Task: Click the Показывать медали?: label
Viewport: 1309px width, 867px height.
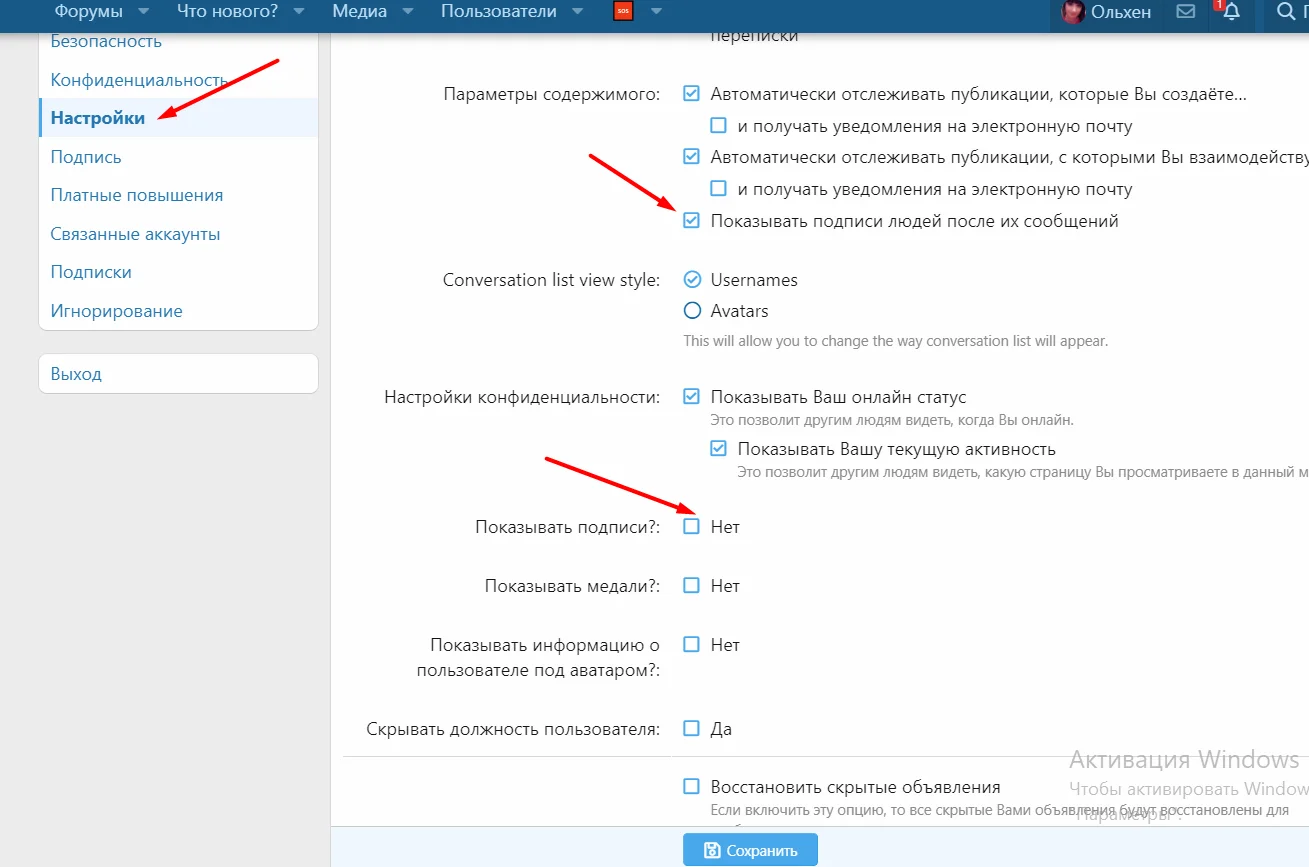Action: (x=573, y=586)
